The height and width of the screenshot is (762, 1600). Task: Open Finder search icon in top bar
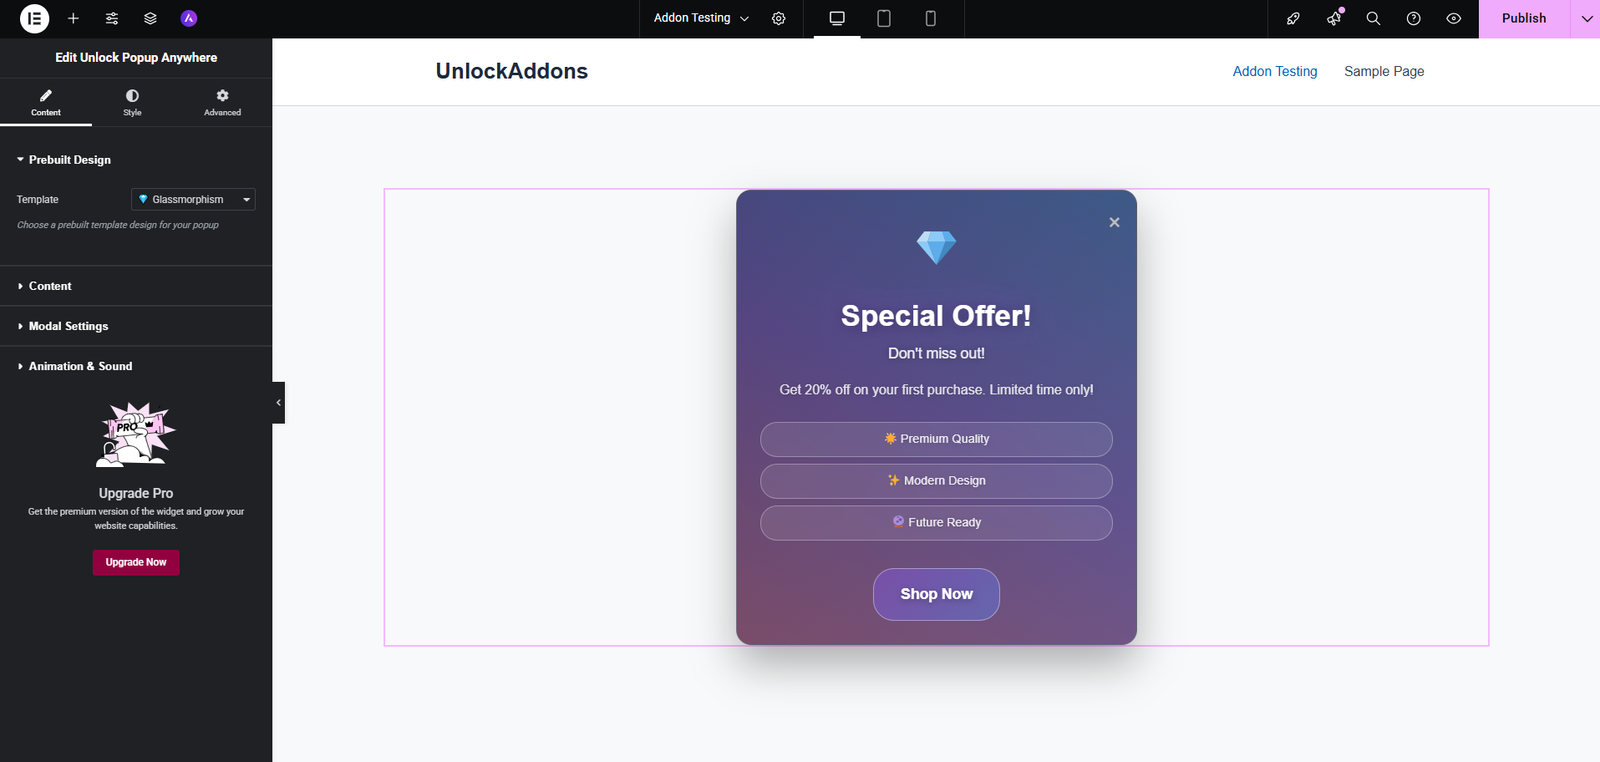1373,18
